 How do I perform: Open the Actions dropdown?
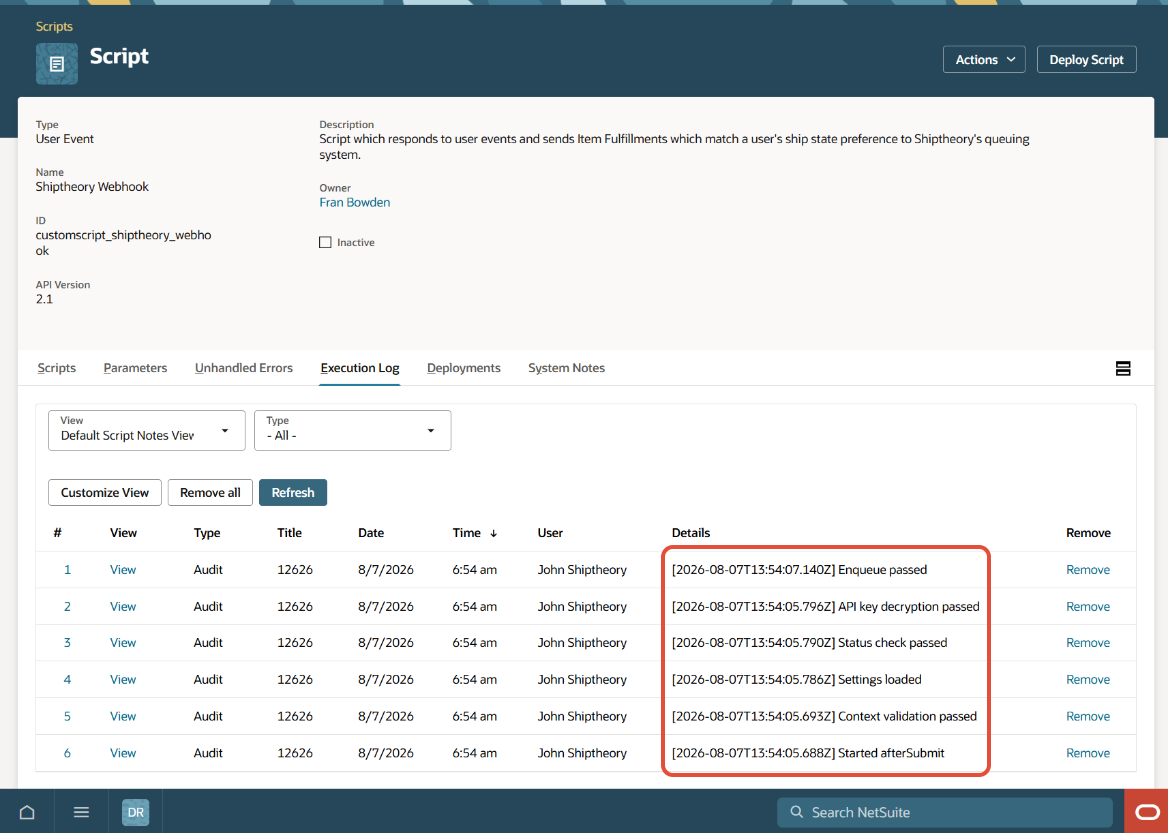coord(984,60)
